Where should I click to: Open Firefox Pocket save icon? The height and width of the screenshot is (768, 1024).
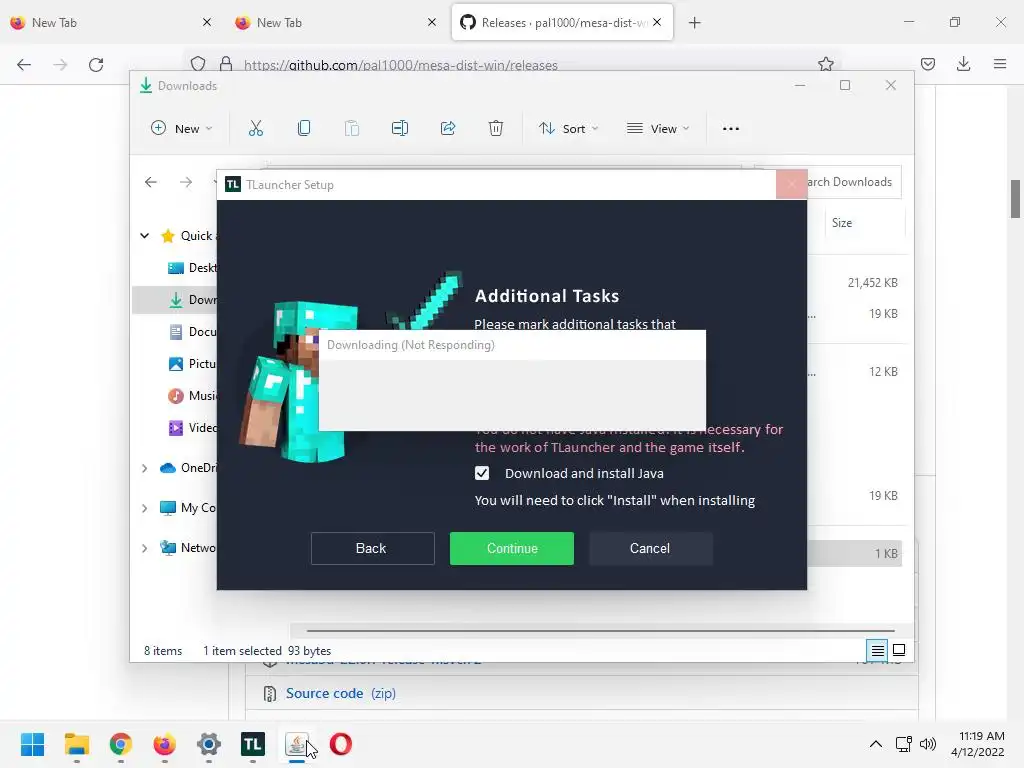(x=928, y=64)
